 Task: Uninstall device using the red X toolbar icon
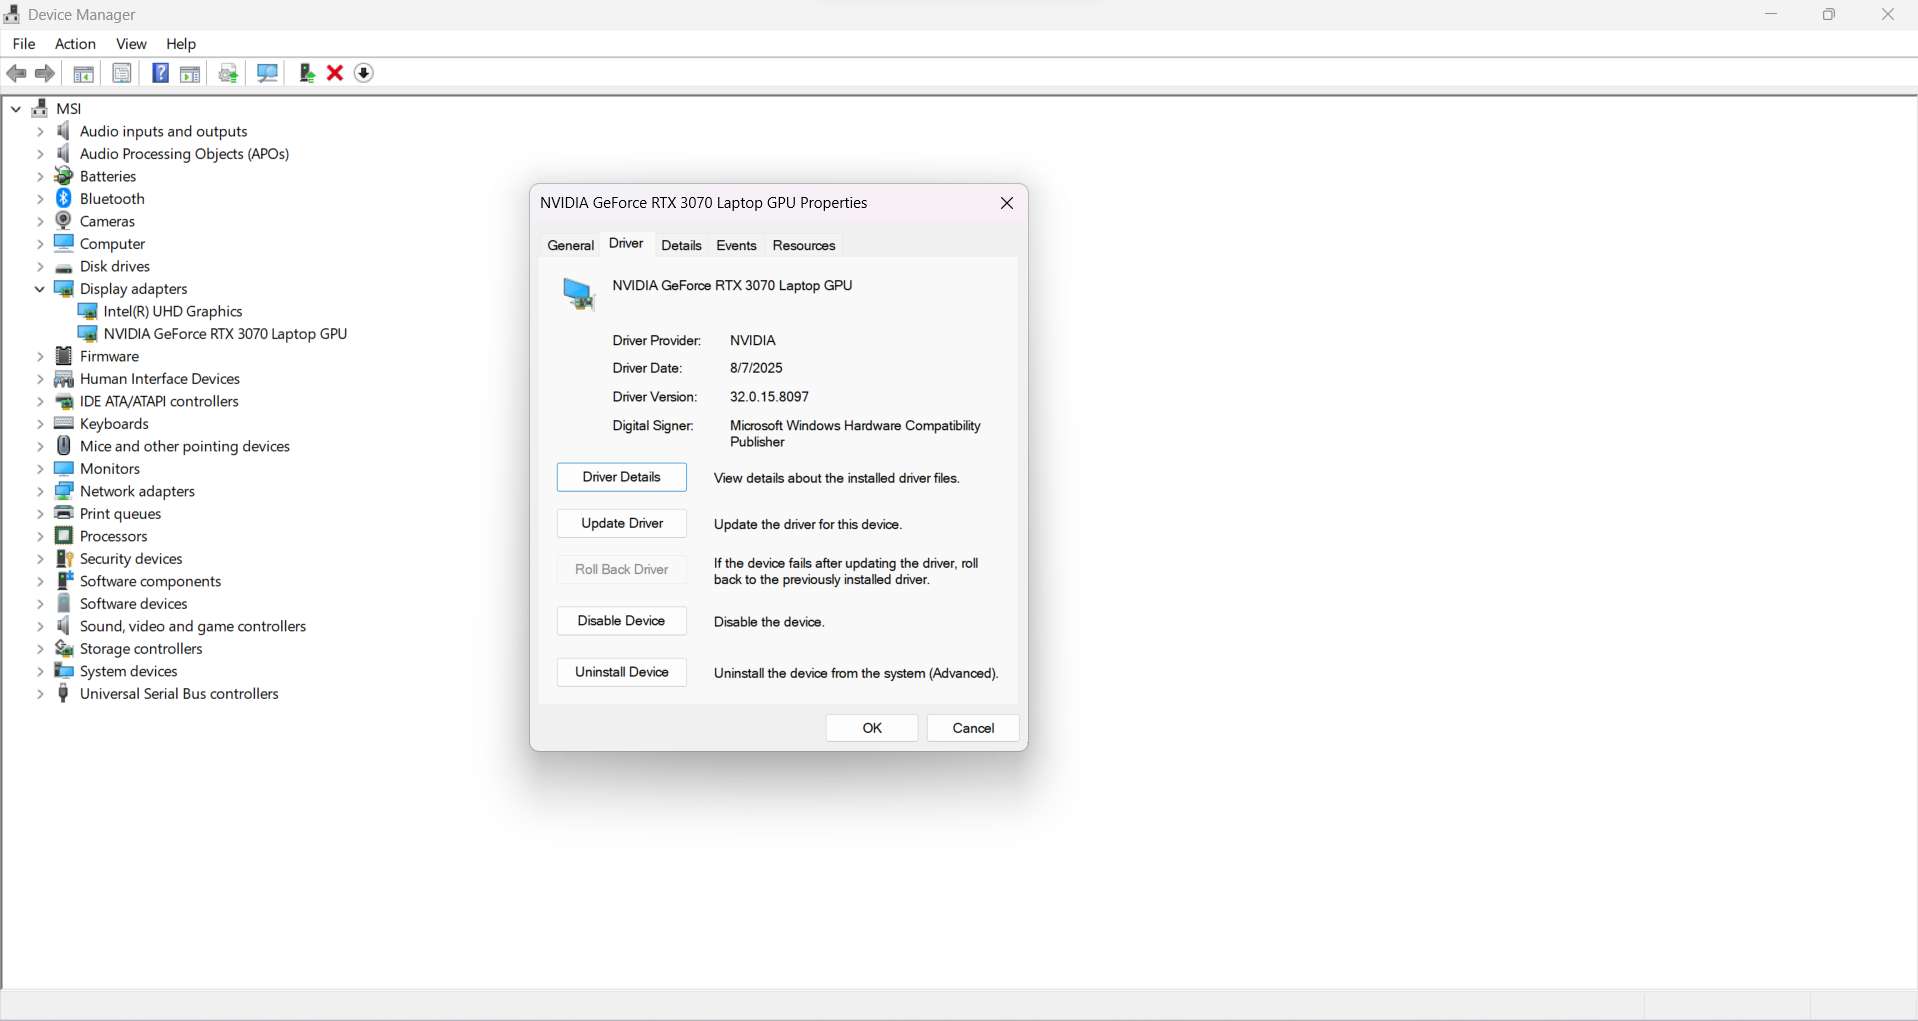click(x=335, y=73)
